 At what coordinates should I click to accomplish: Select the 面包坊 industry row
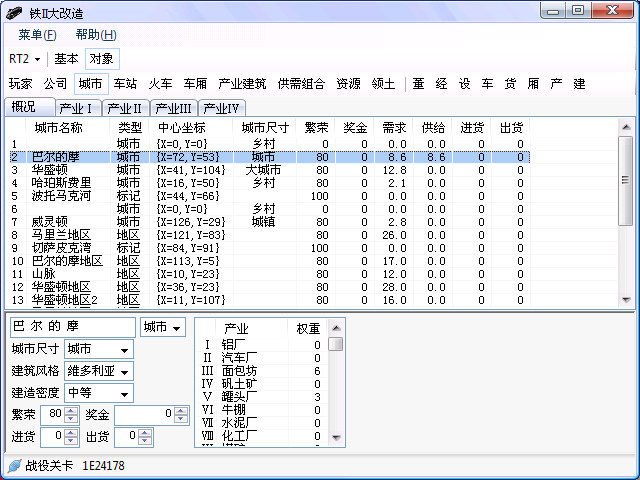pos(262,371)
